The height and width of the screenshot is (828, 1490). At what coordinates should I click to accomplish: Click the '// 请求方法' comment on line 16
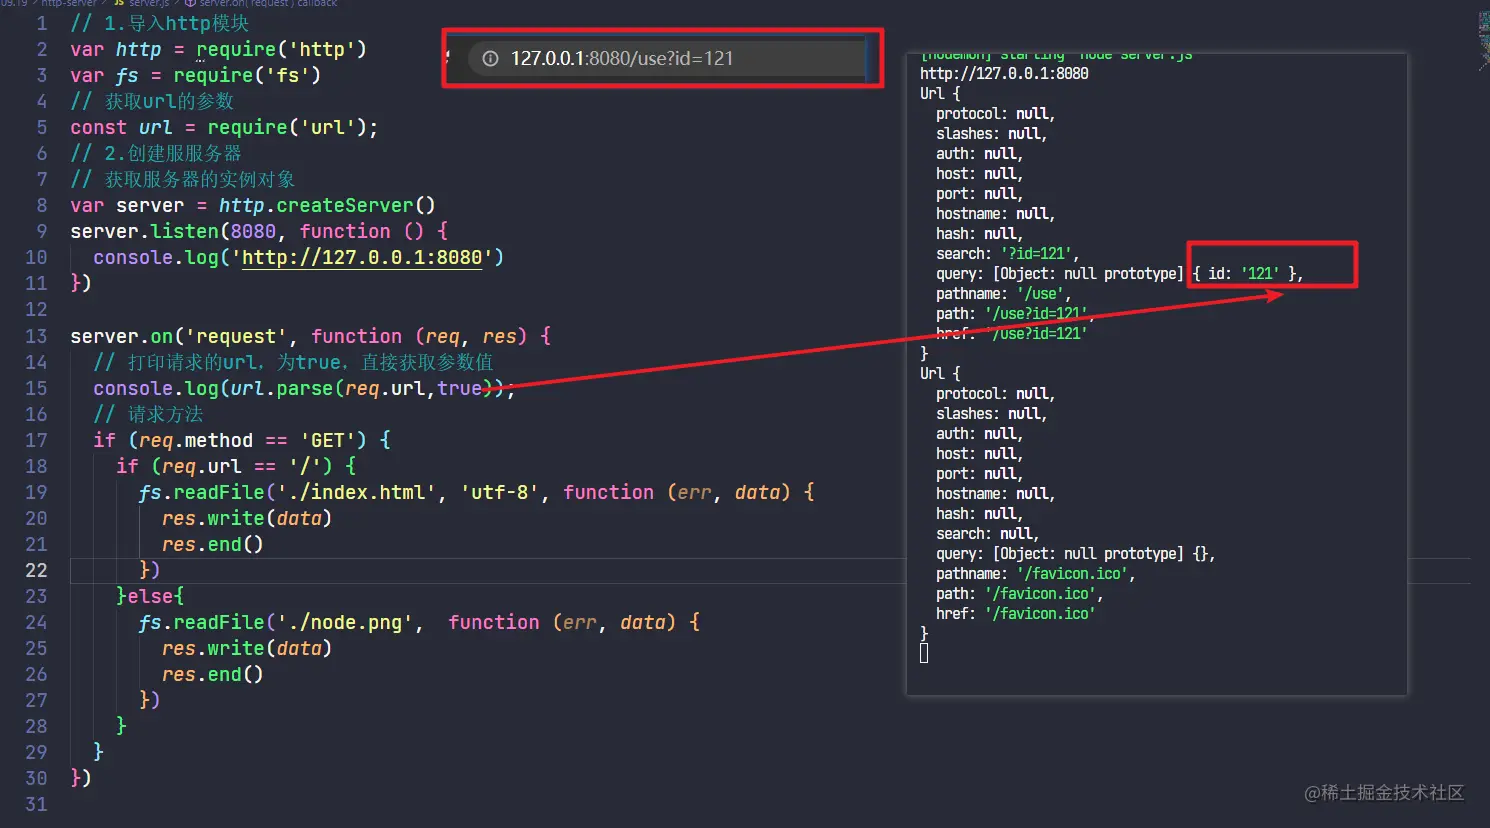point(148,414)
